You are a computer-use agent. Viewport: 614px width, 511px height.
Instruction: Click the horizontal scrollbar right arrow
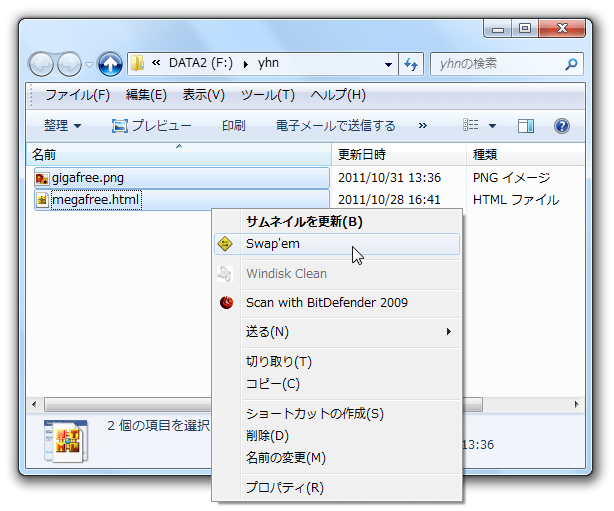pos(576,404)
